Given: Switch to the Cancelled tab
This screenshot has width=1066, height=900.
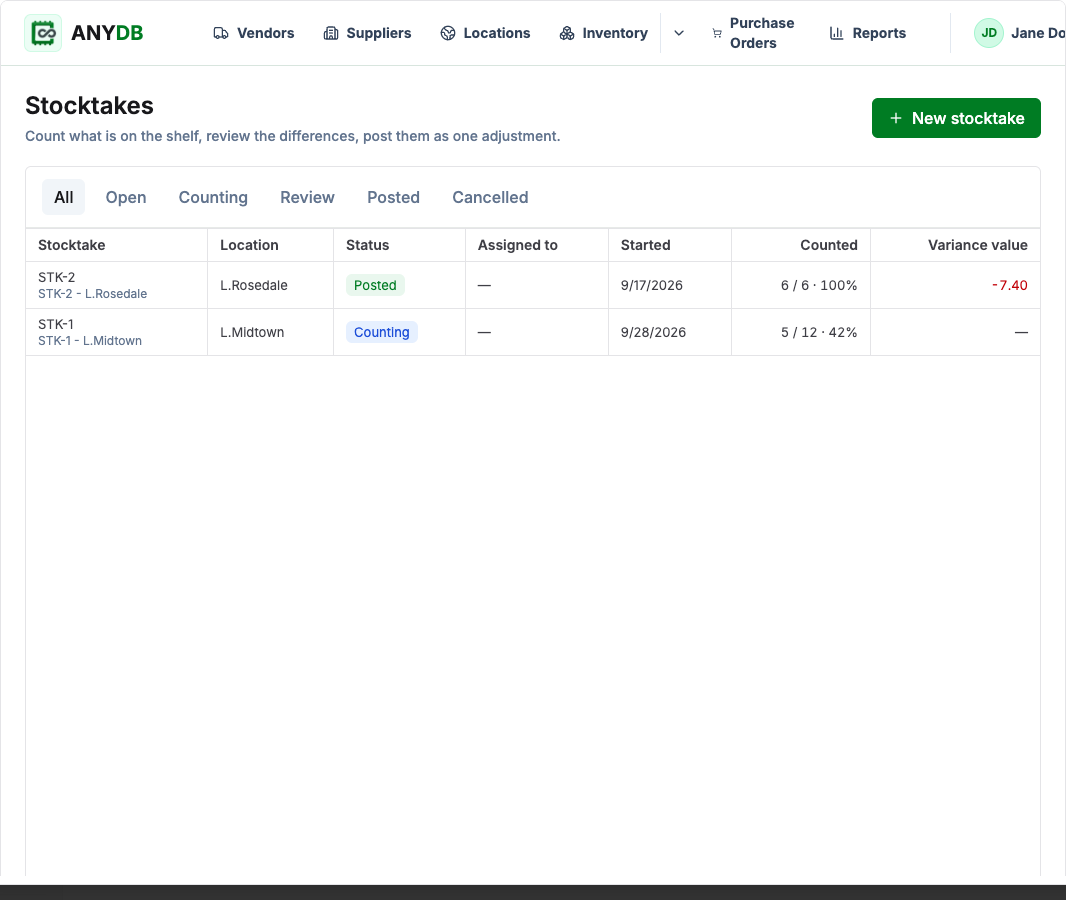Looking at the screenshot, I should pyautogui.click(x=490, y=197).
